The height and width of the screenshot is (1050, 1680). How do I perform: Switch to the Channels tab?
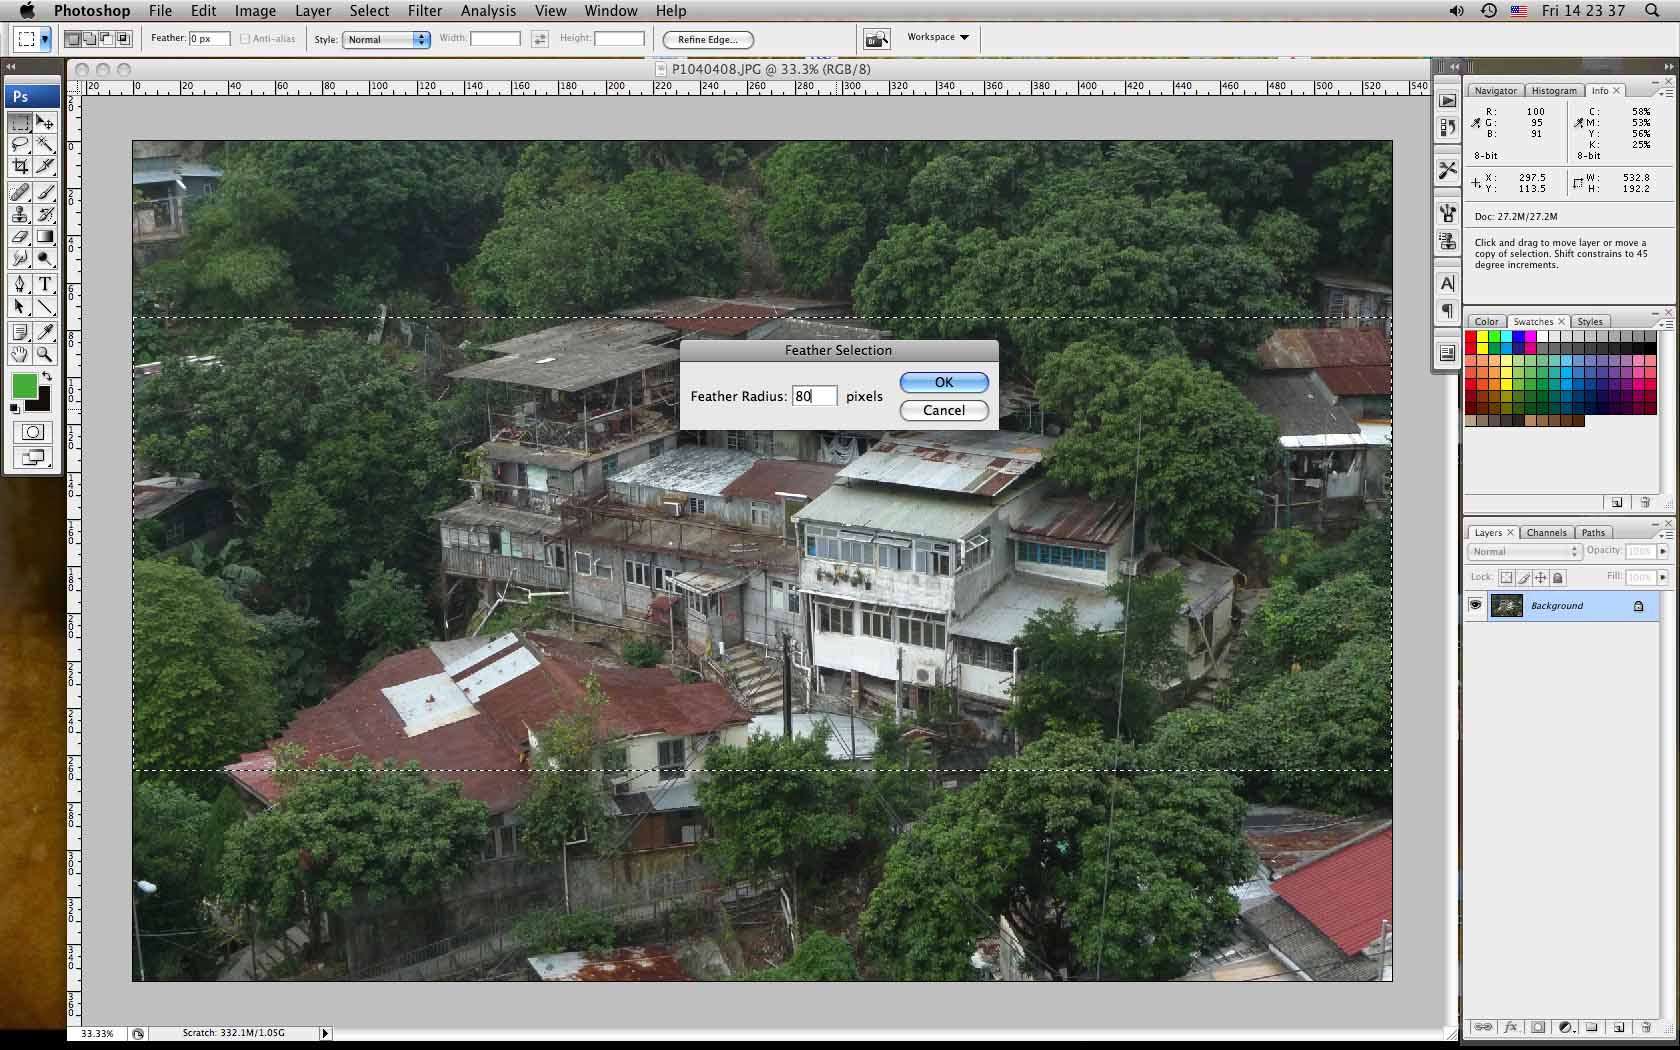[1546, 532]
